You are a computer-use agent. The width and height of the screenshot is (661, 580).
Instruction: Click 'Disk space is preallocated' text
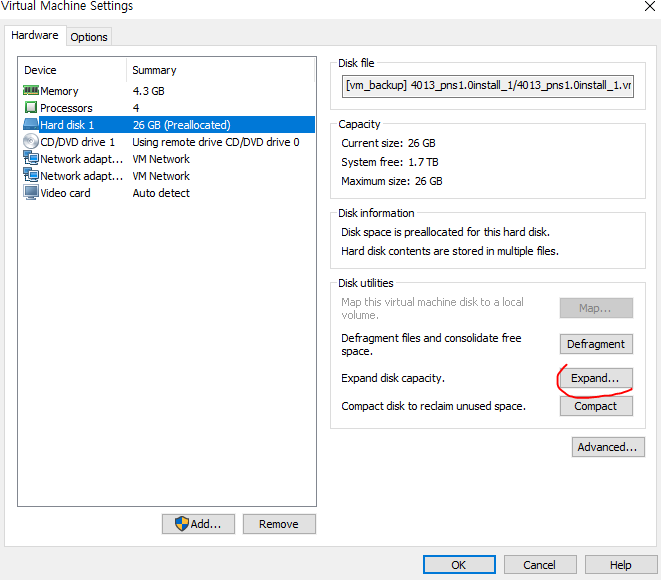(446, 232)
